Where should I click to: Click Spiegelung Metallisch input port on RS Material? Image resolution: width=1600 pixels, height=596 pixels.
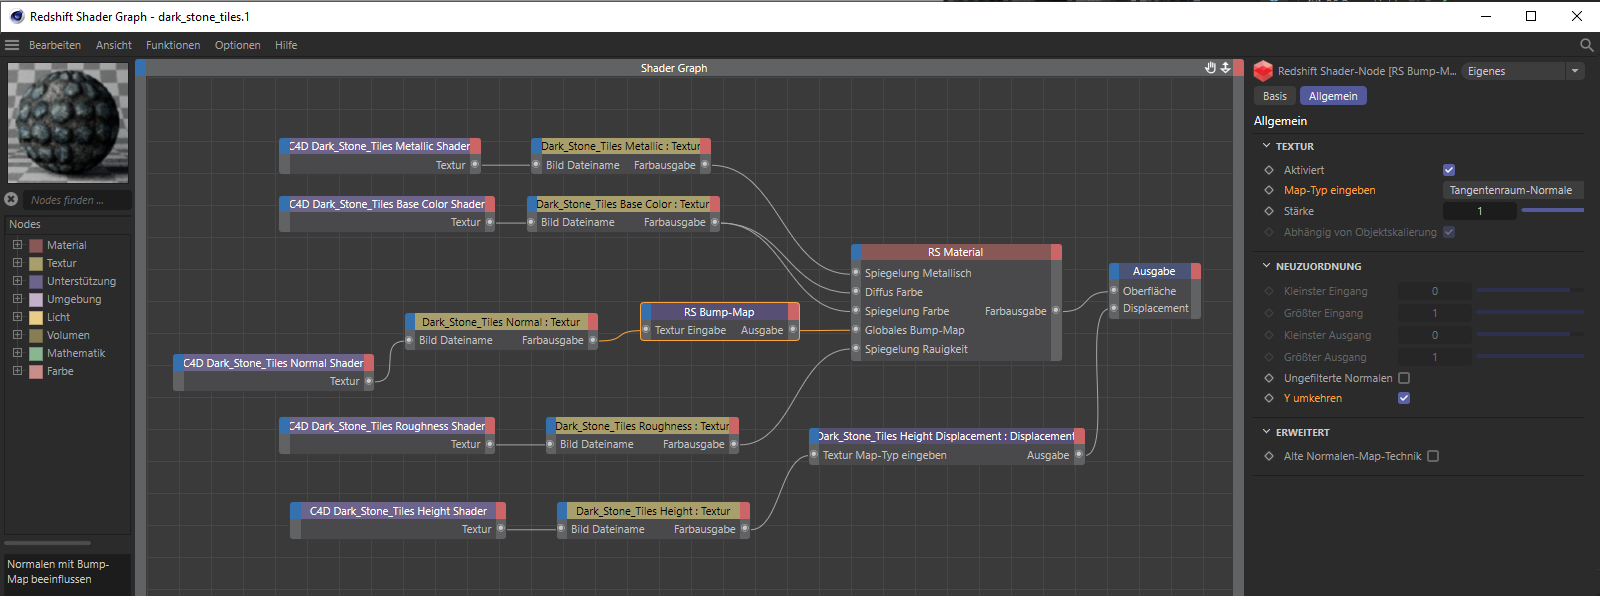coord(856,273)
